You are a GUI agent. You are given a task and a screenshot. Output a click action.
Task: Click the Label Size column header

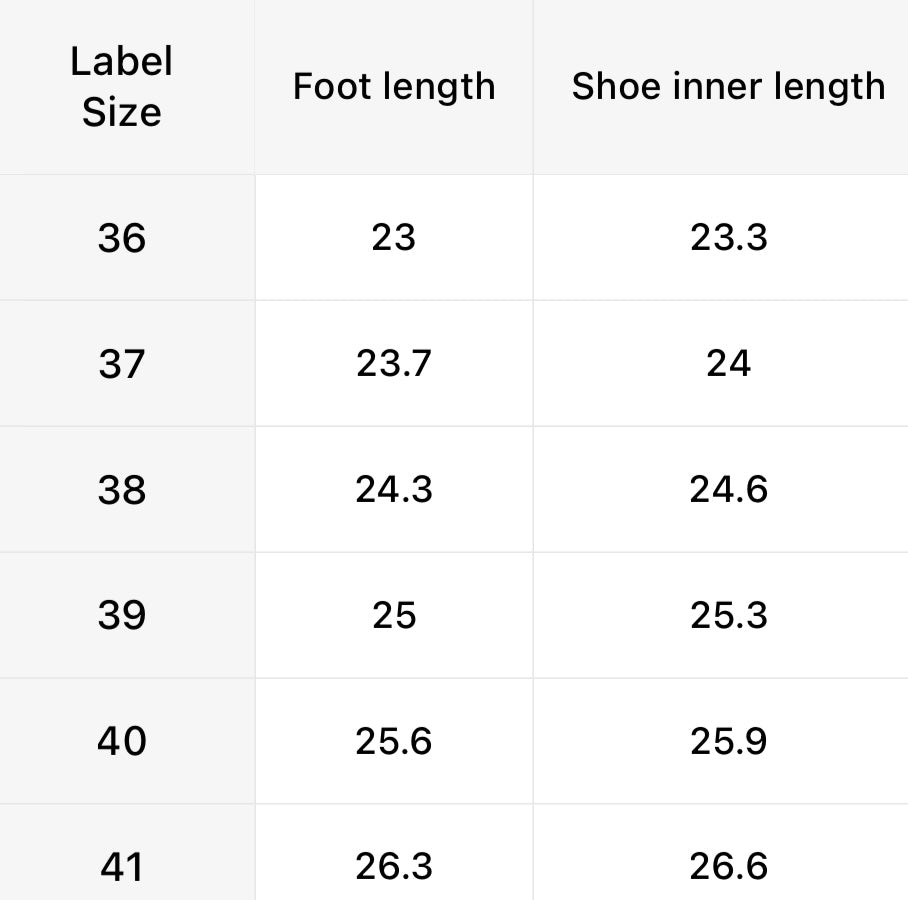122,87
